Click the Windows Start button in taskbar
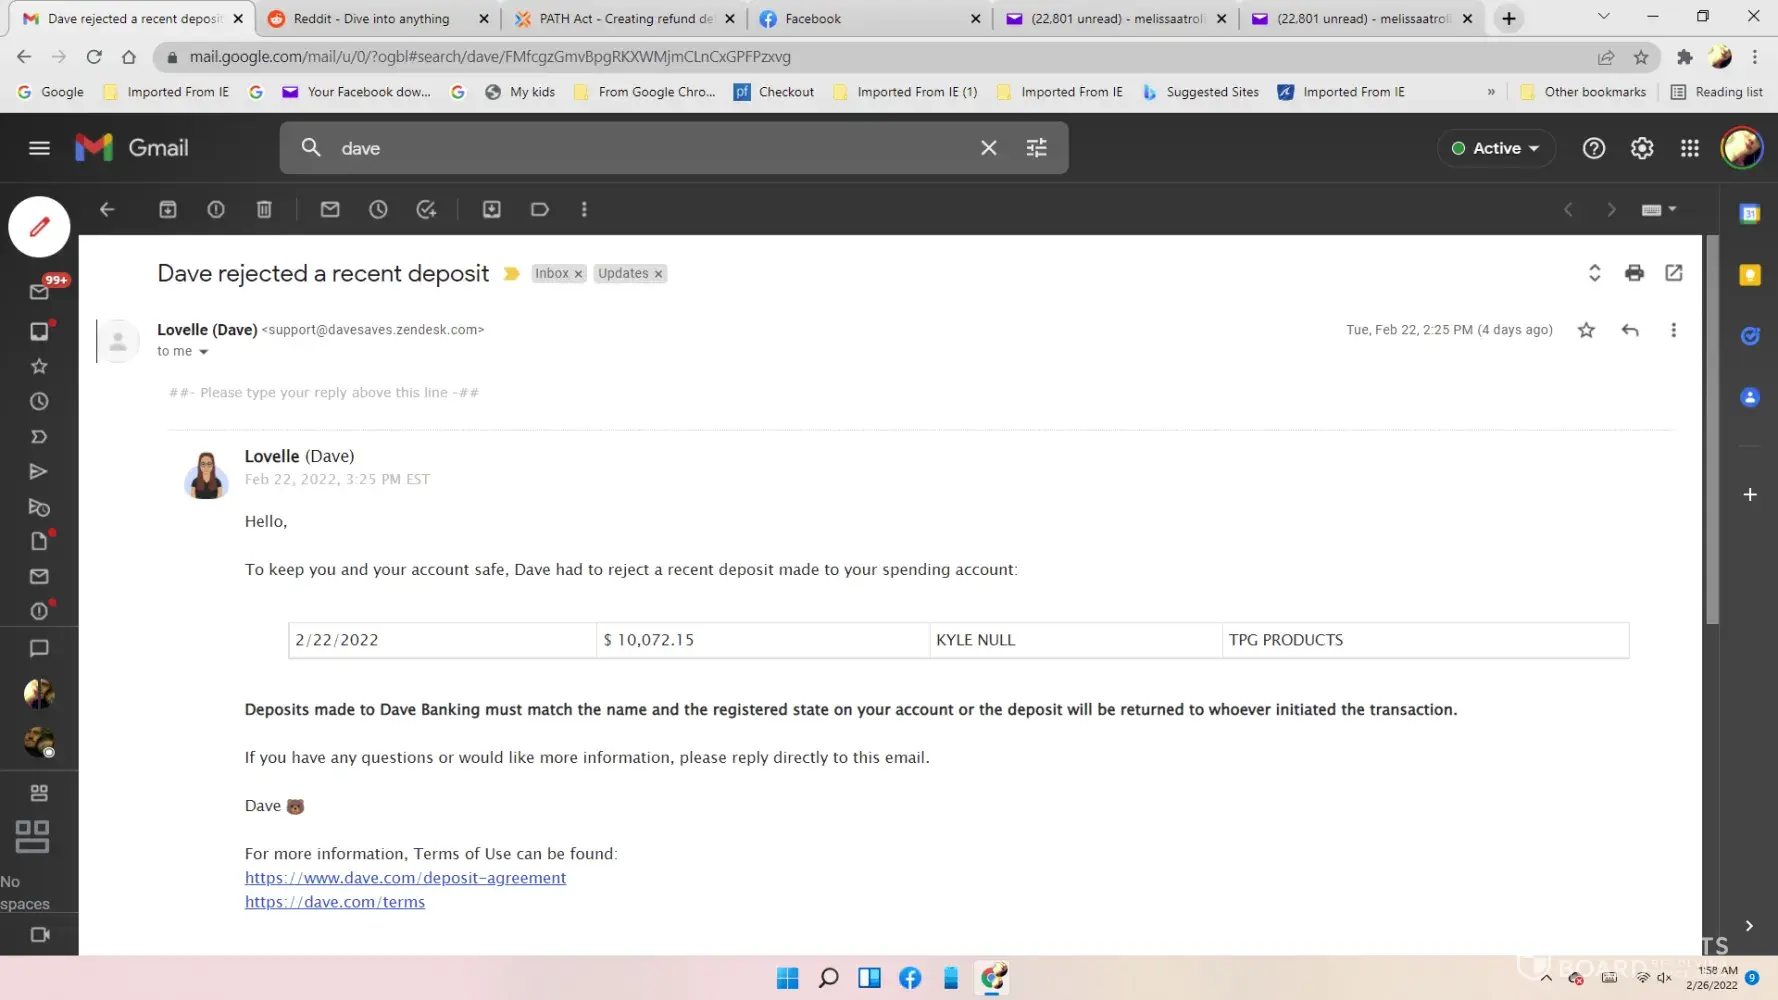Screen dimensions: 1778x1000 [787, 978]
